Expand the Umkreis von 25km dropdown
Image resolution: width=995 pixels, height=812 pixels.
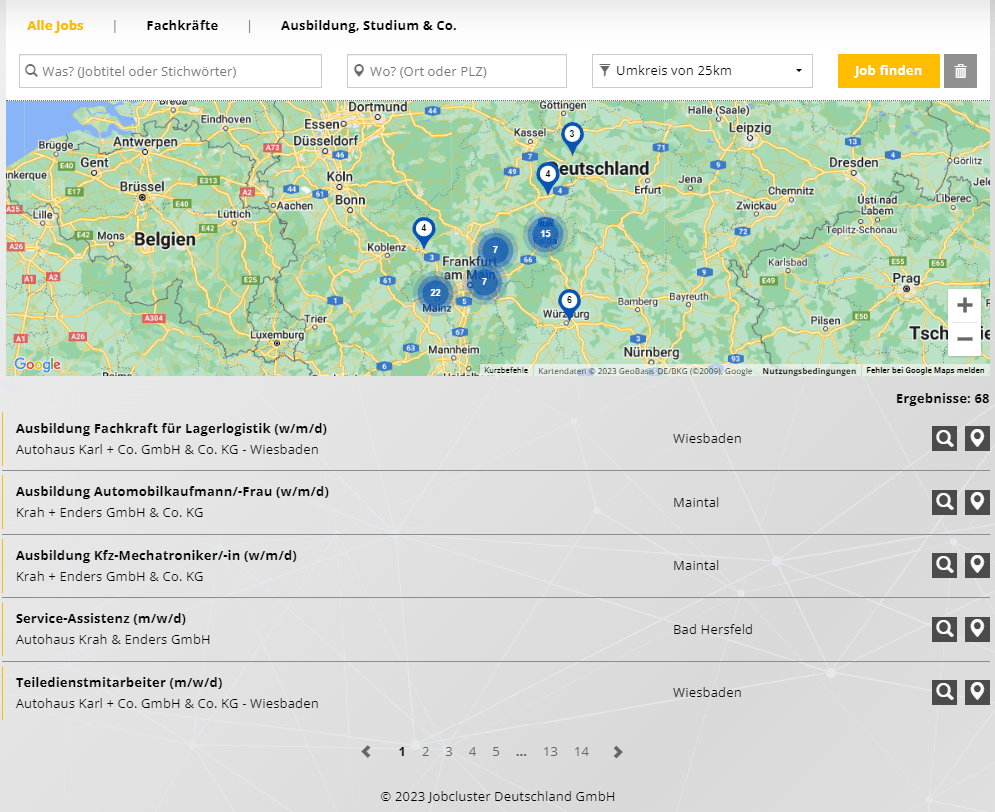click(702, 71)
